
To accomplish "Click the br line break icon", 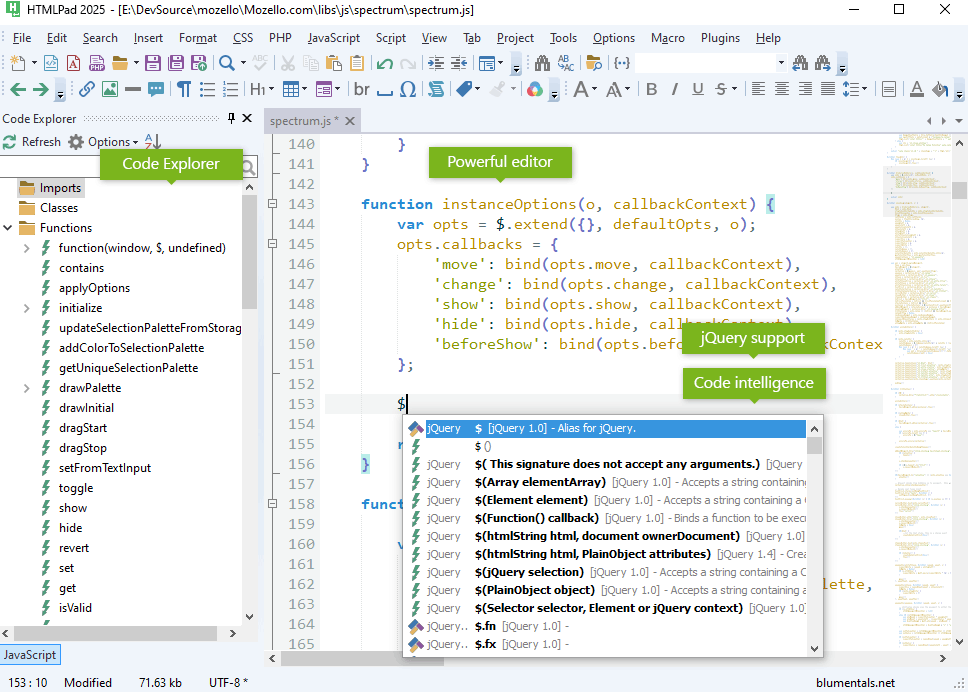I will point(362,88).
